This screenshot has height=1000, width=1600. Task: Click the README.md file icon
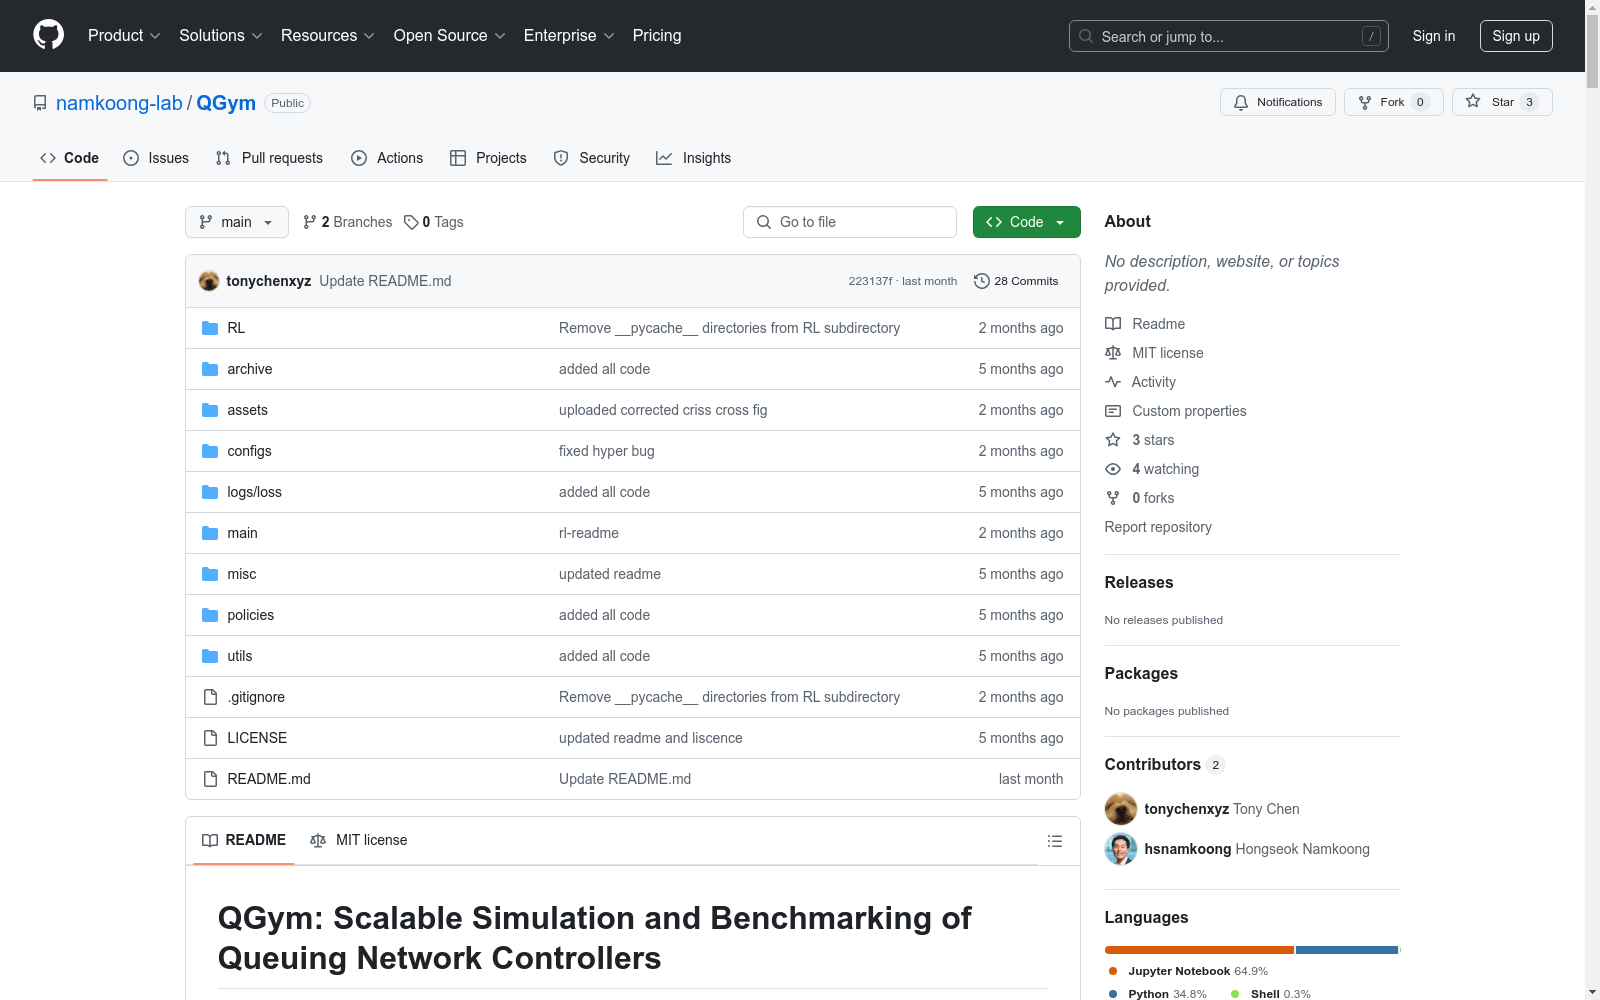[x=210, y=779]
